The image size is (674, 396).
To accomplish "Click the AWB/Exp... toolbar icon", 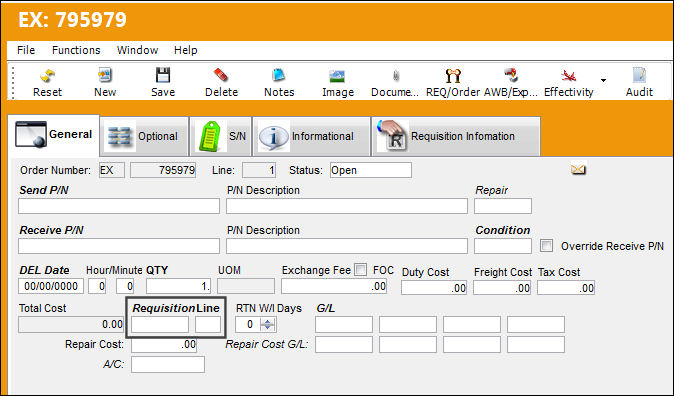I will coord(511,83).
